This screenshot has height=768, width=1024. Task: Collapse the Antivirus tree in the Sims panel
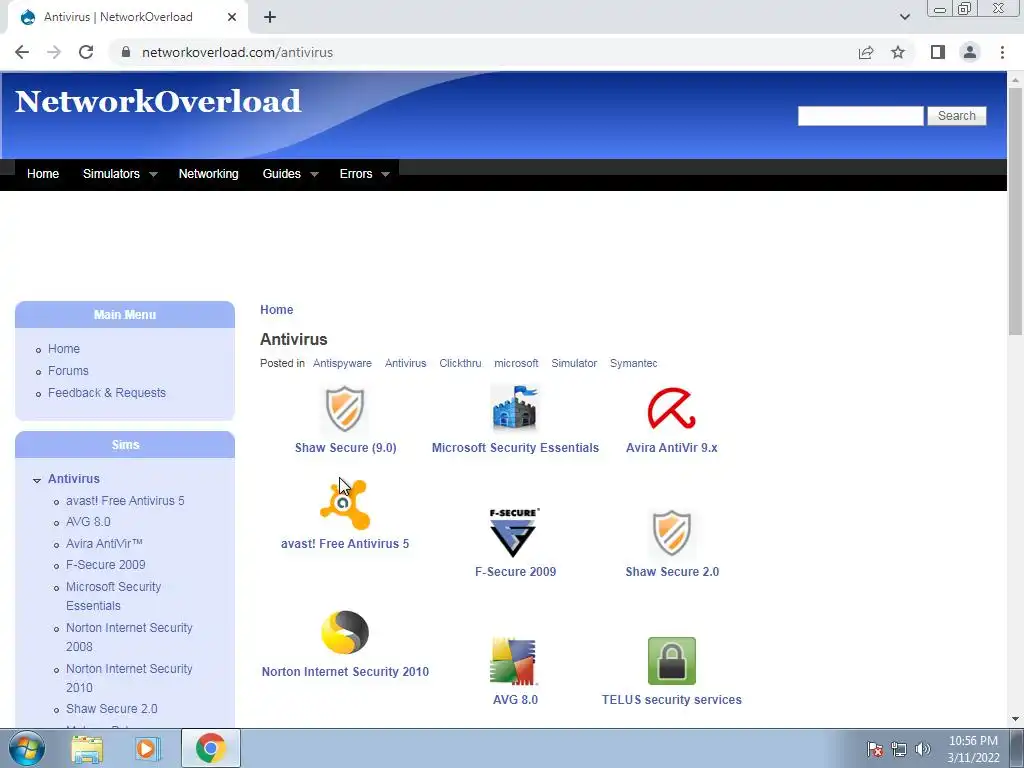click(37, 480)
